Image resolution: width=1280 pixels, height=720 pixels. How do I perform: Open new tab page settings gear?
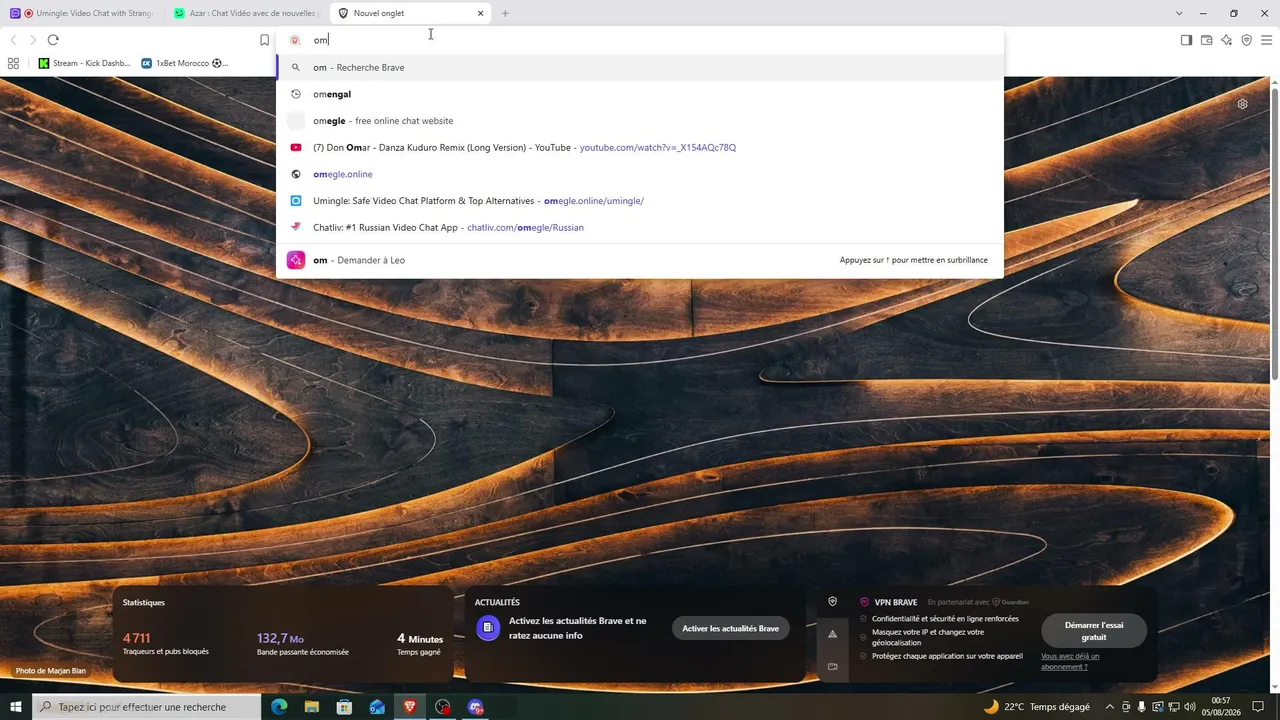(1242, 104)
